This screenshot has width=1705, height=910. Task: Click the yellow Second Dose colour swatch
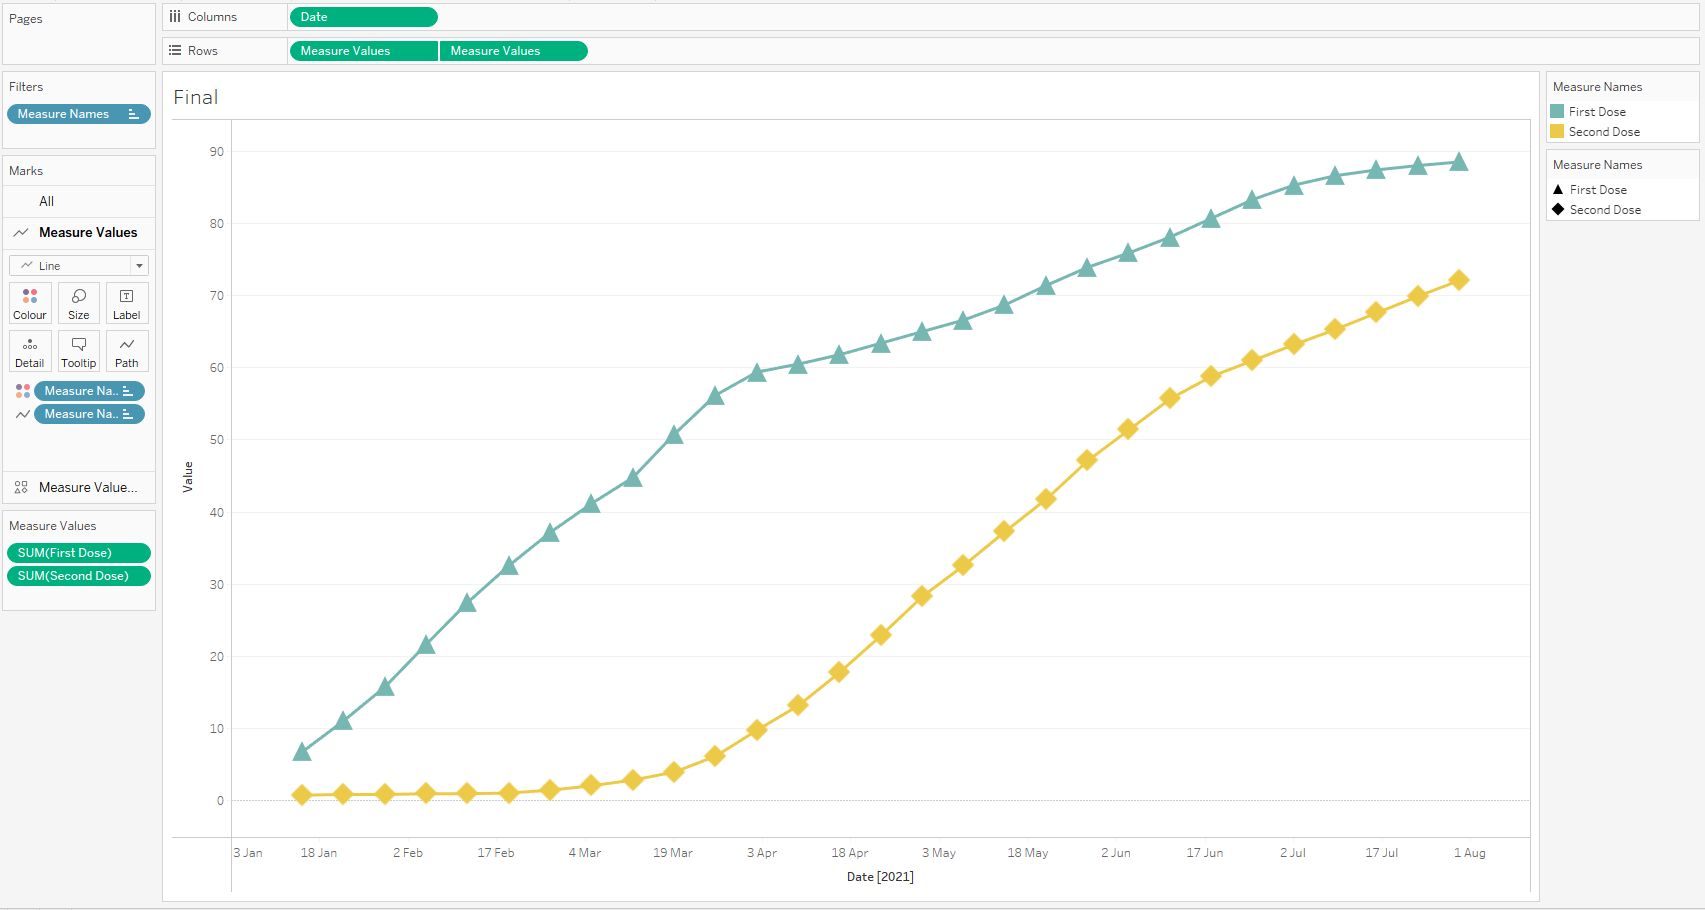coord(1557,131)
